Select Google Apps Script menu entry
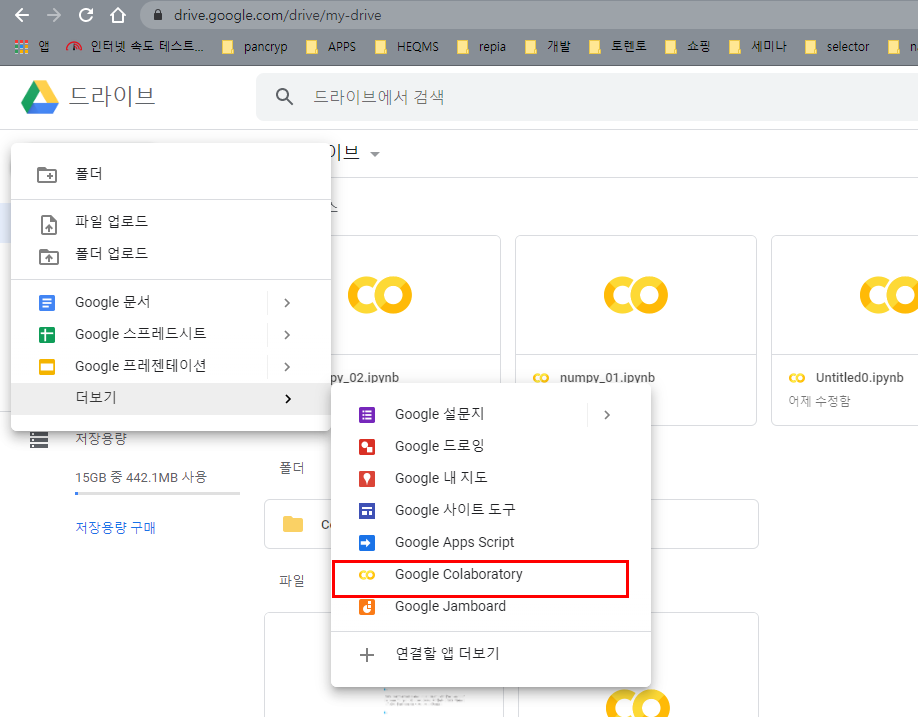 pos(454,542)
